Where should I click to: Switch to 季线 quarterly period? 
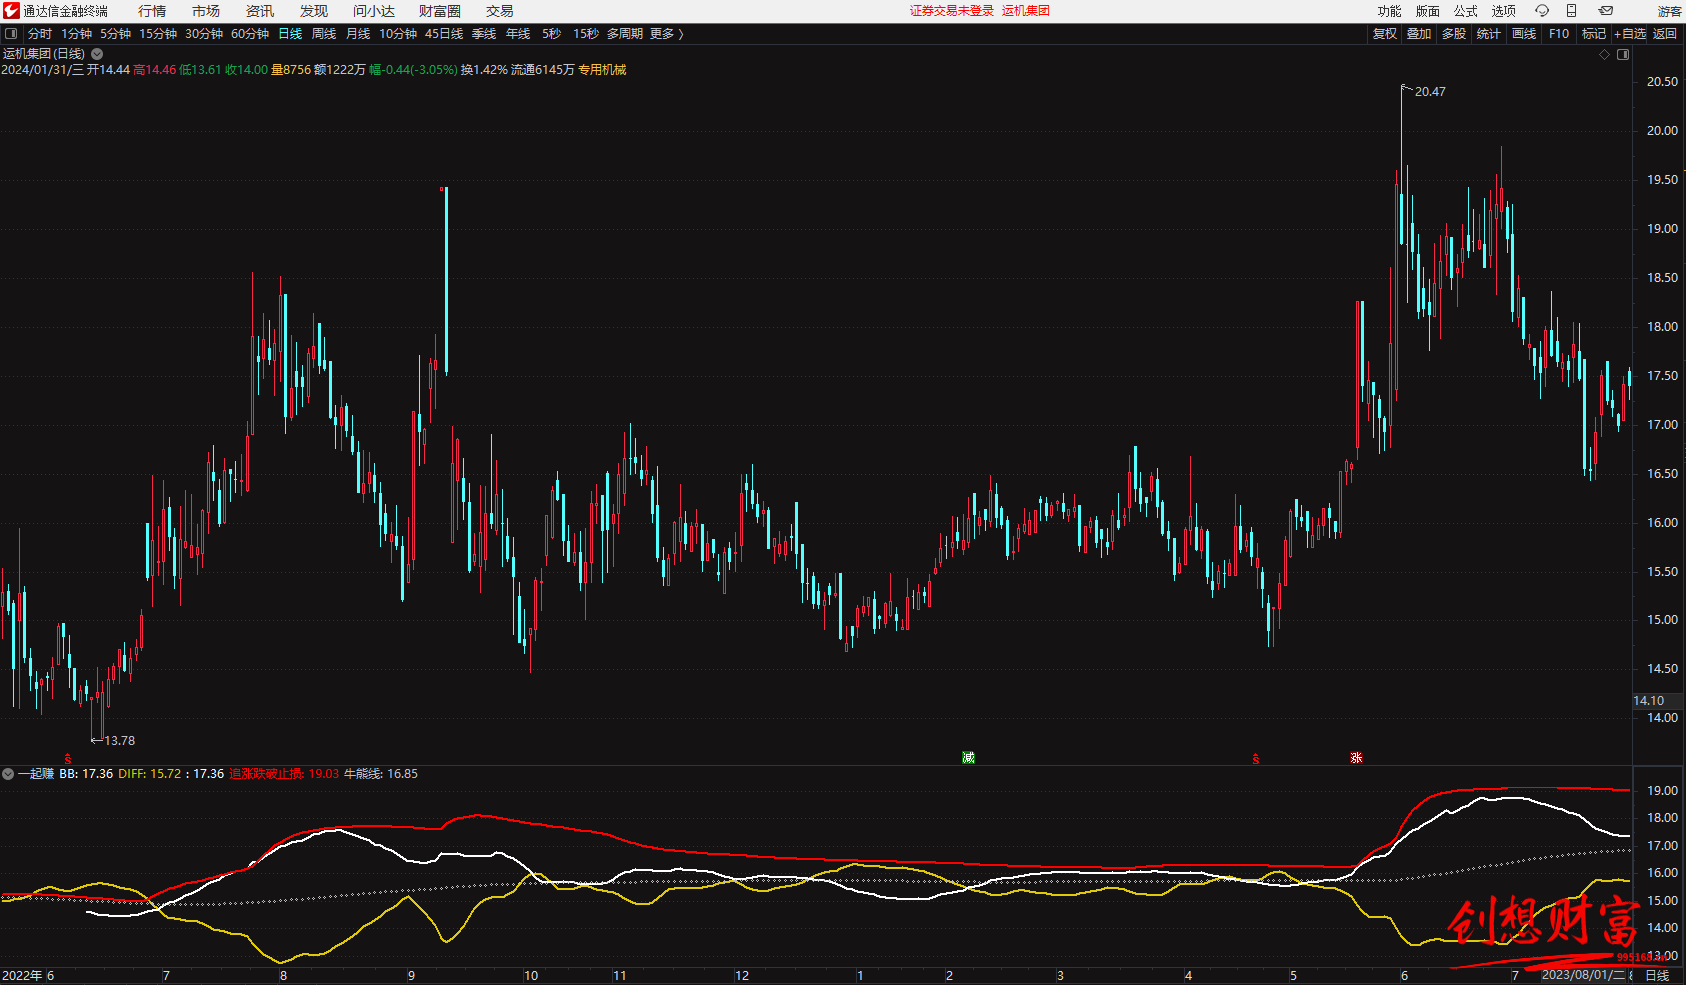coord(484,34)
